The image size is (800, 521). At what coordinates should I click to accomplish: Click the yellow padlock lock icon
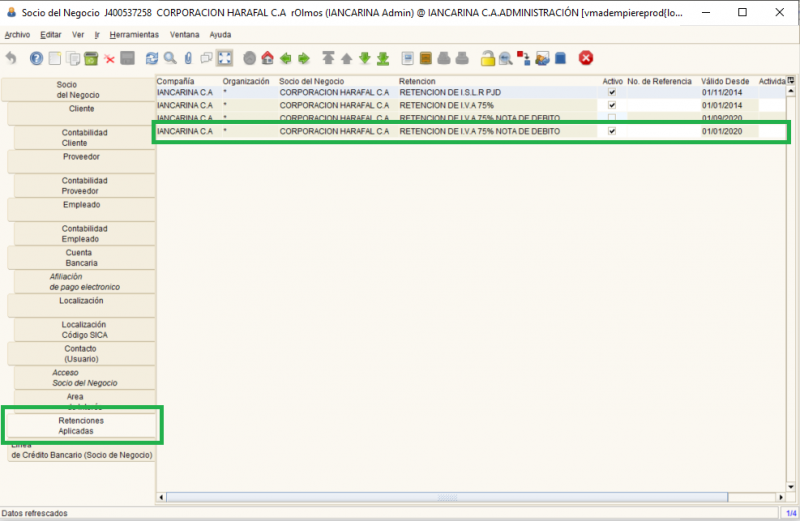pyautogui.click(x=487, y=58)
